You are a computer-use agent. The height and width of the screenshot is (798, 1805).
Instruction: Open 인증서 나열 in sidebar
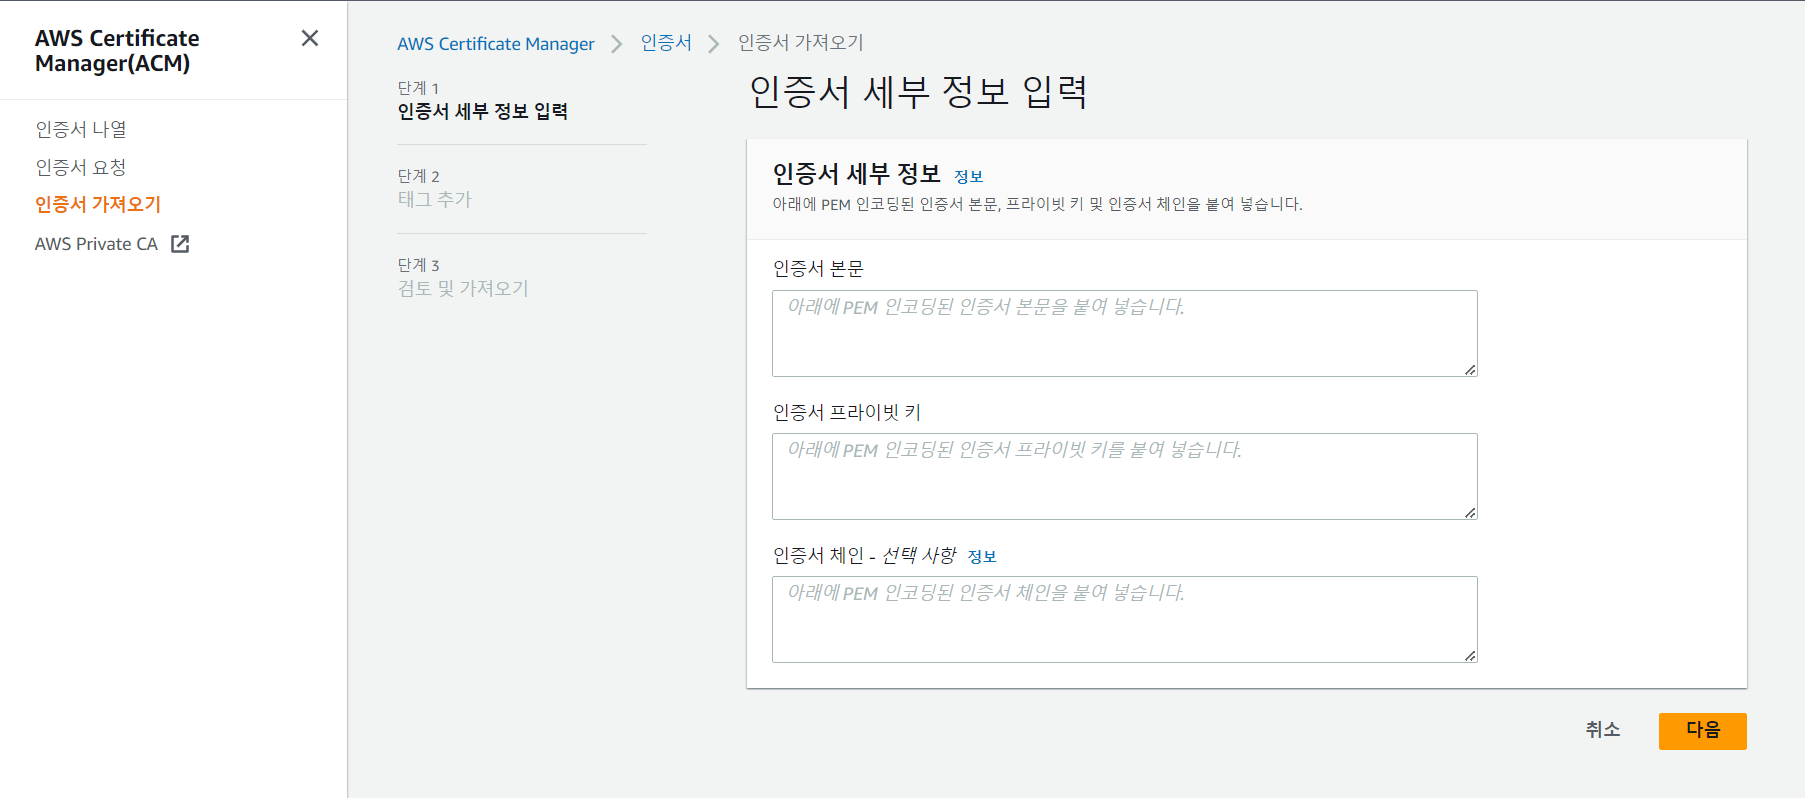point(81,129)
